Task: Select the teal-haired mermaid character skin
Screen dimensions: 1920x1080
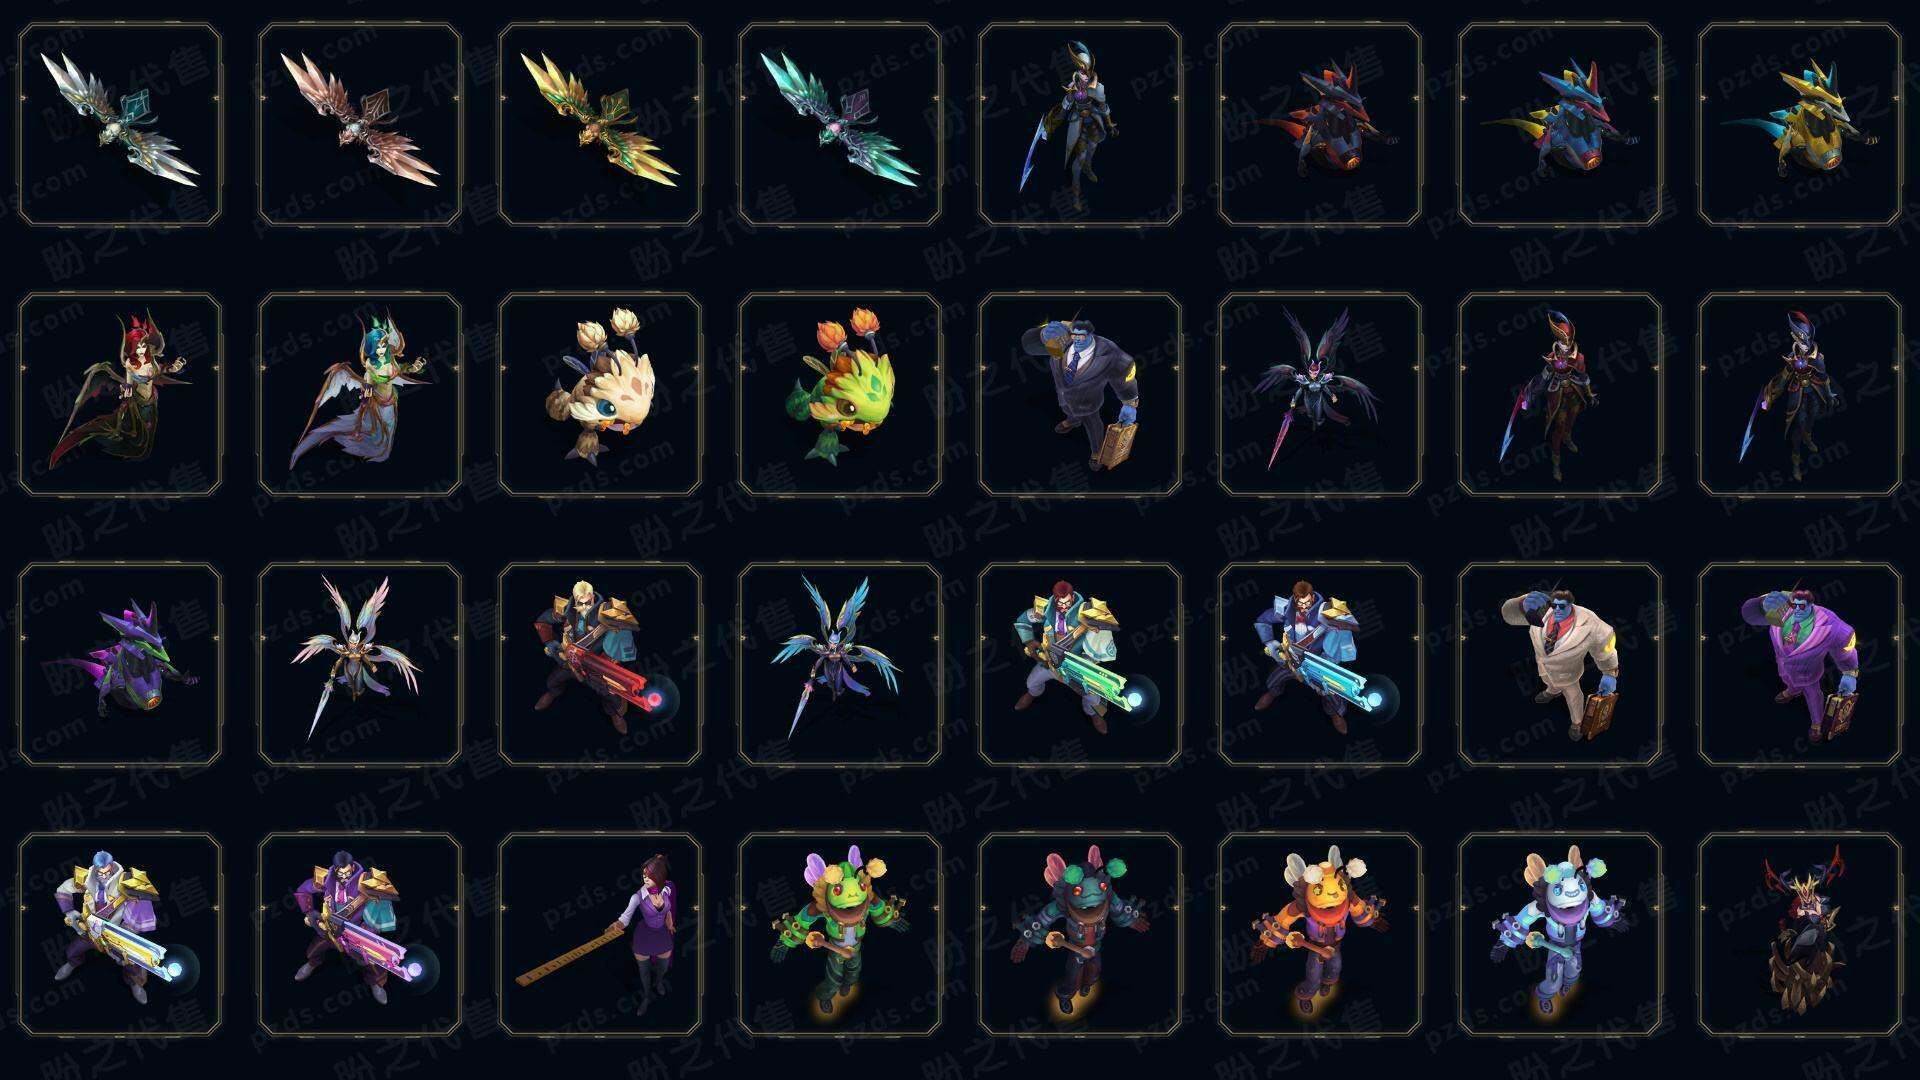Action: point(360,394)
